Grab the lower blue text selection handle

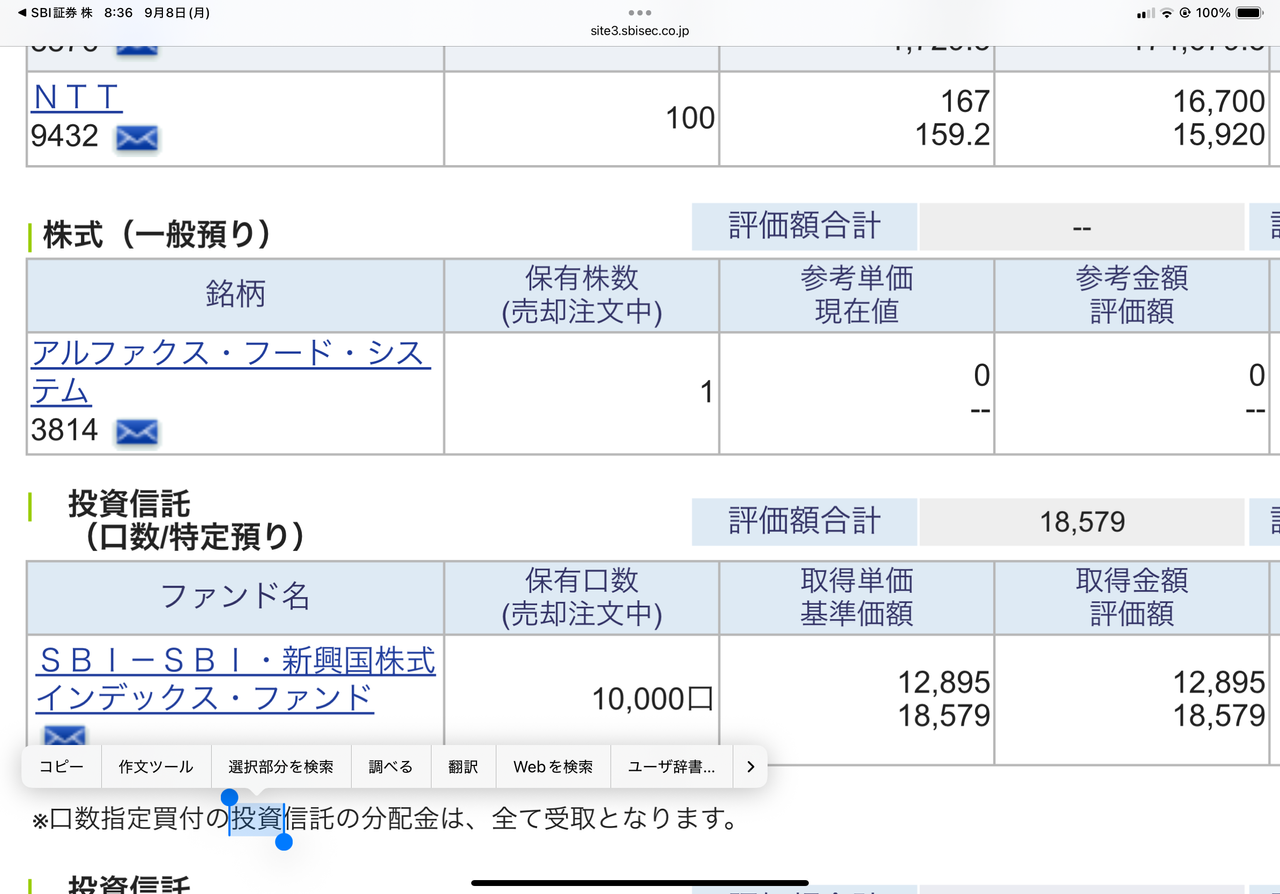click(x=284, y=843)
